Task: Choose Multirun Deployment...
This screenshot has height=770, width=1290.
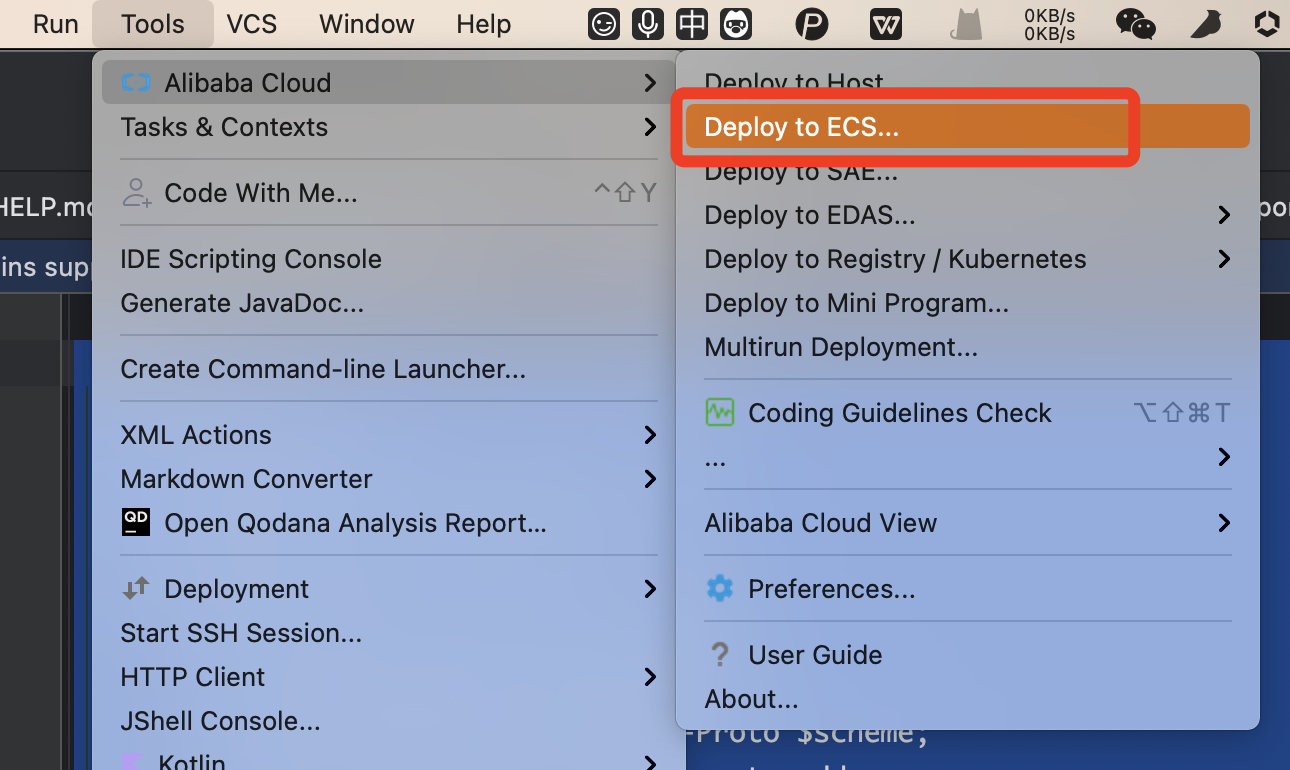Action: click(967, 347)
